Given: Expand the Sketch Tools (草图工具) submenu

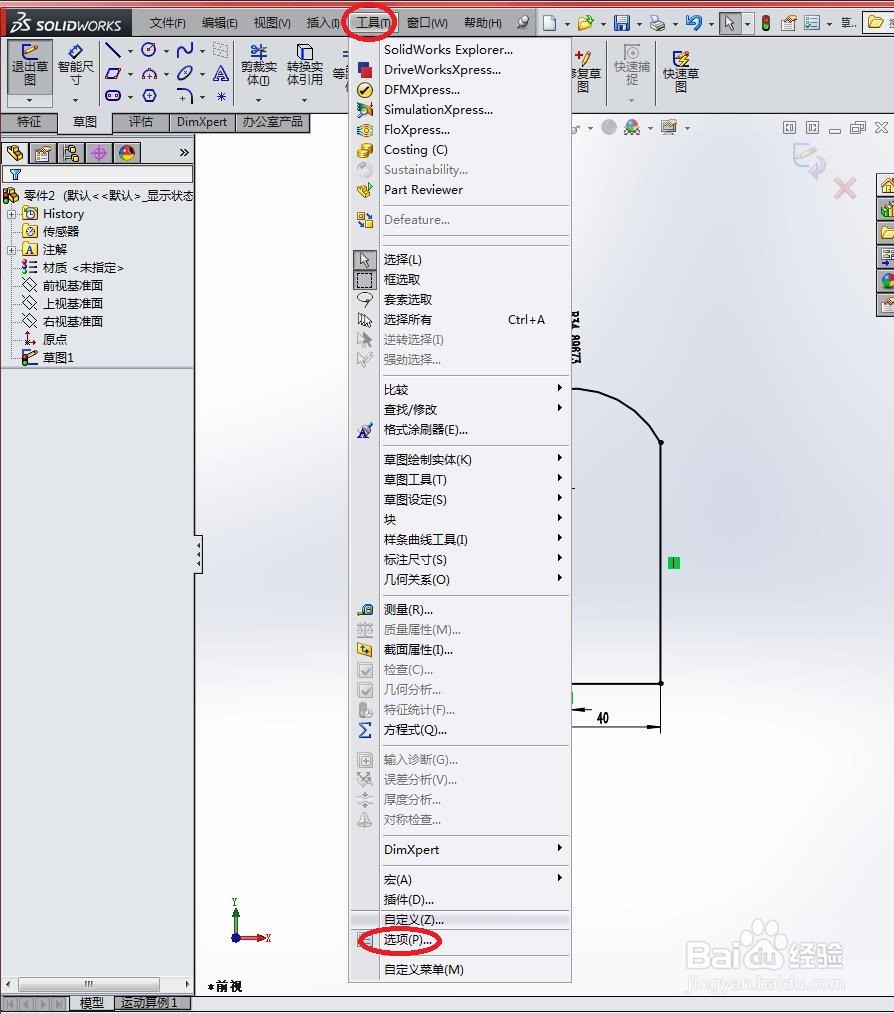Looking at the screenshot, I should point(461,479).
